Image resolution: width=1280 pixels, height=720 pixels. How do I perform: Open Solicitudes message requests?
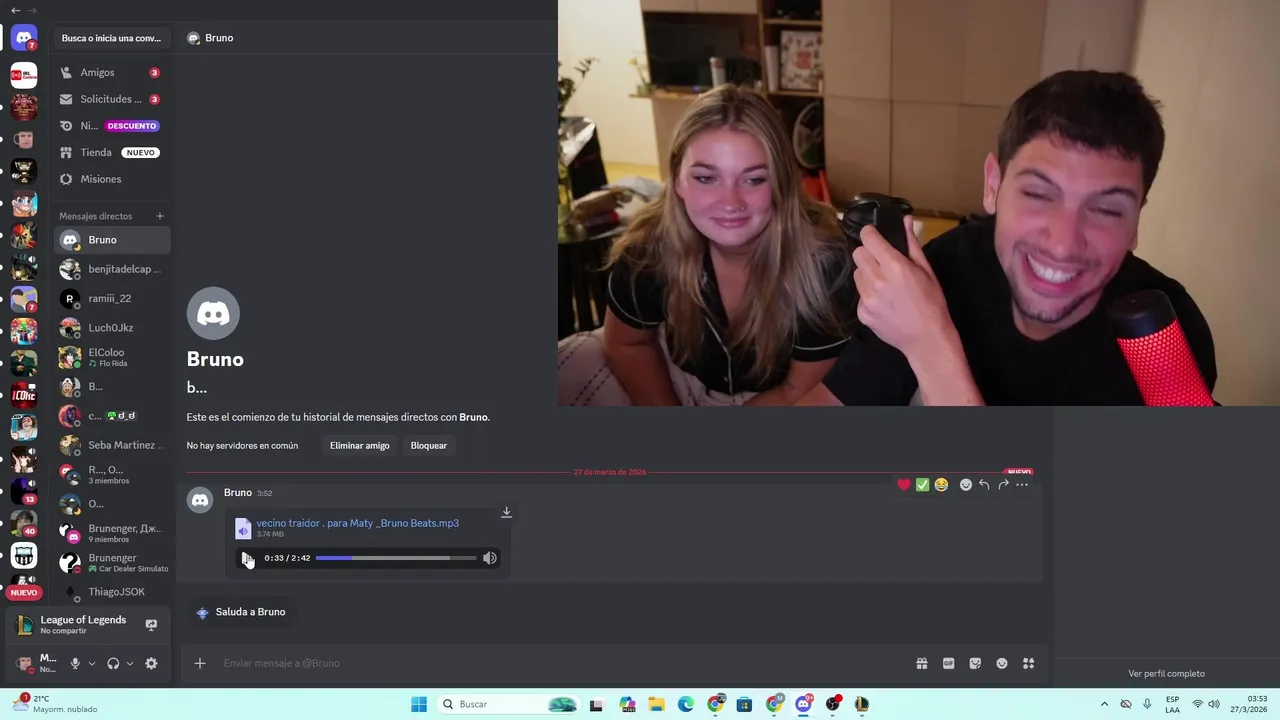[111, 99]
